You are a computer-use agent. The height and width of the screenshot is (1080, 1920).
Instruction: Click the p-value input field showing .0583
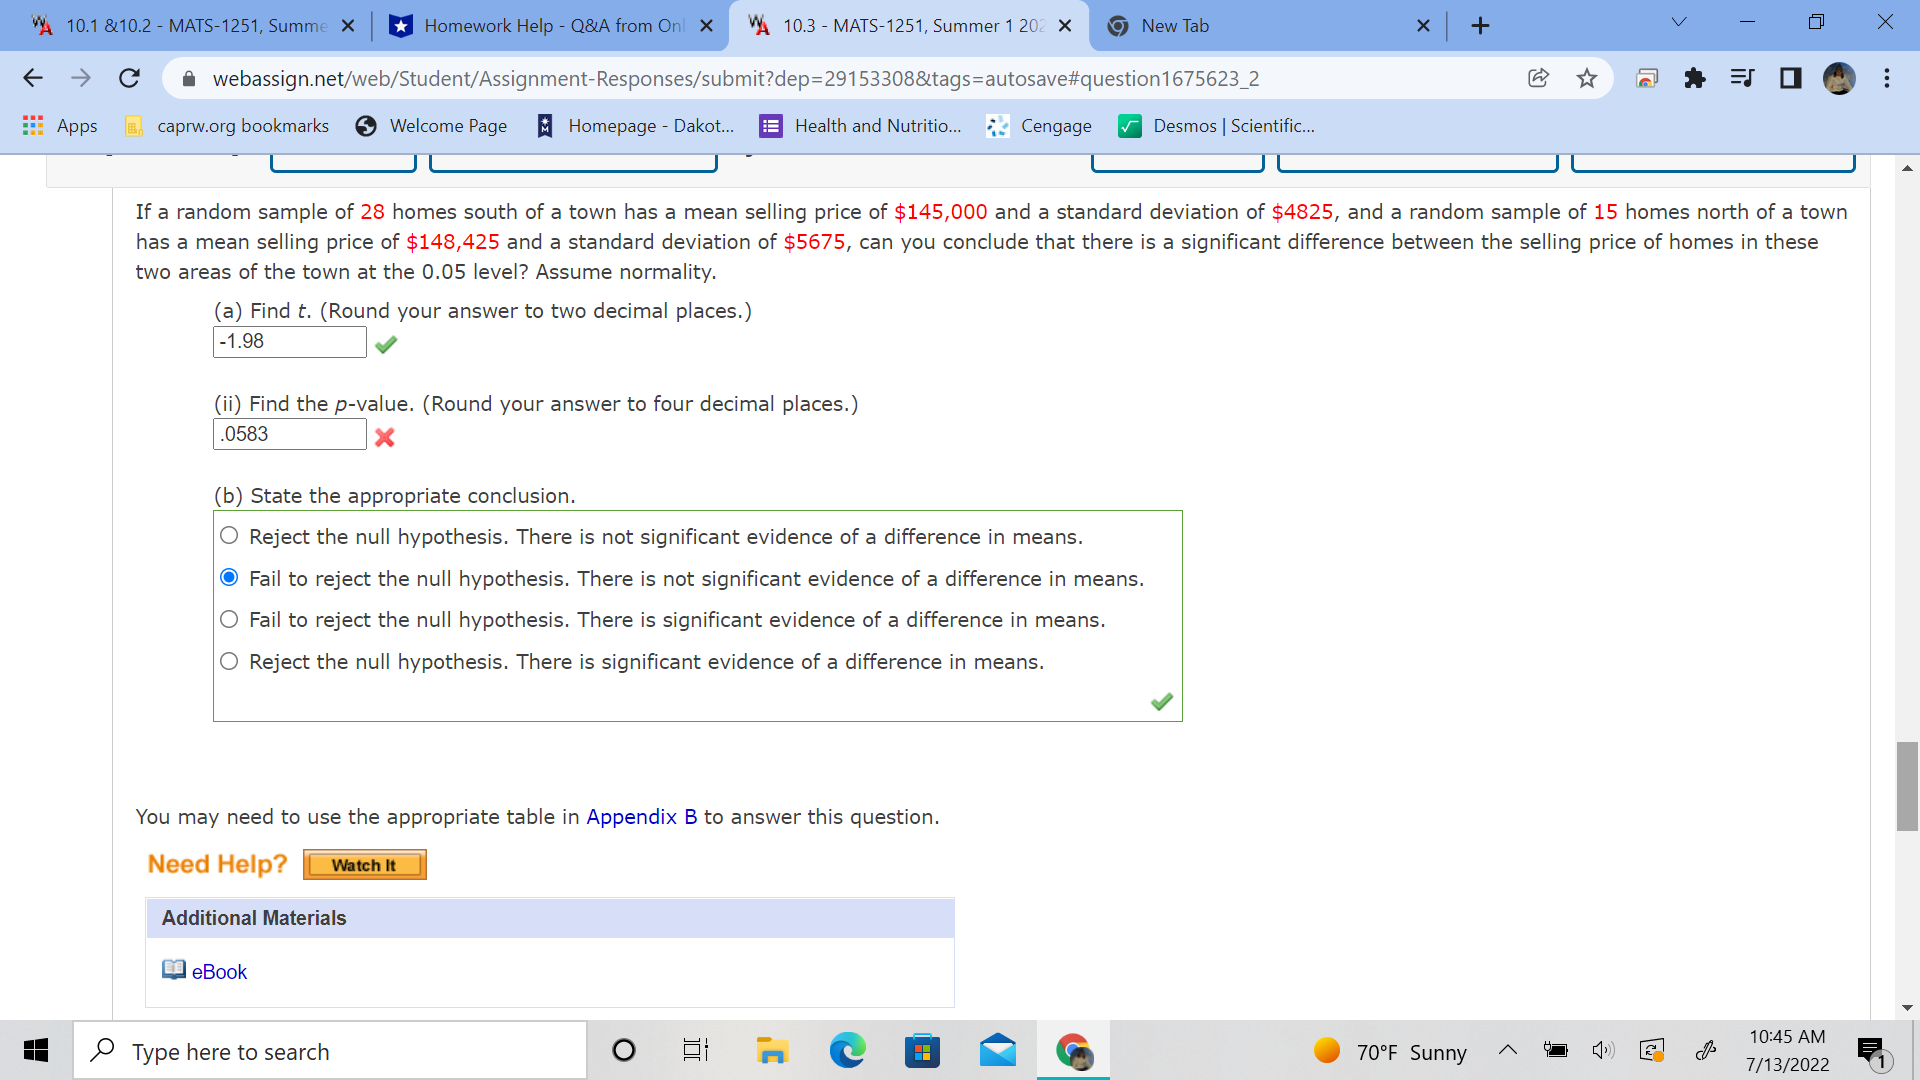[x=289, y=433]
